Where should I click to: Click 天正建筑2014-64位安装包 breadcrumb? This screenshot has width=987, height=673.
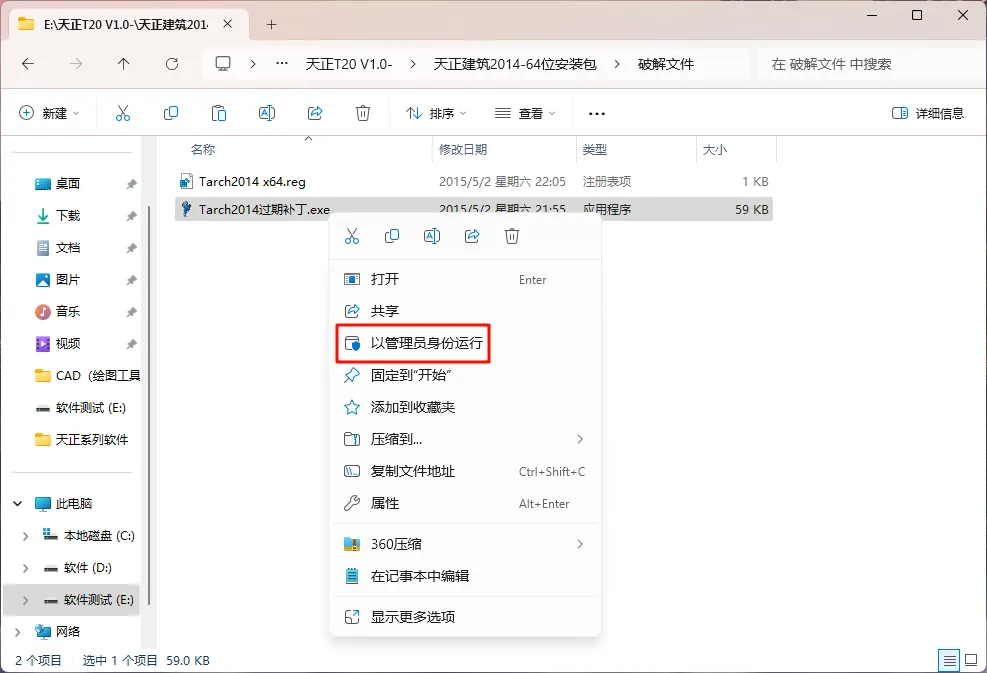point(515,64)
